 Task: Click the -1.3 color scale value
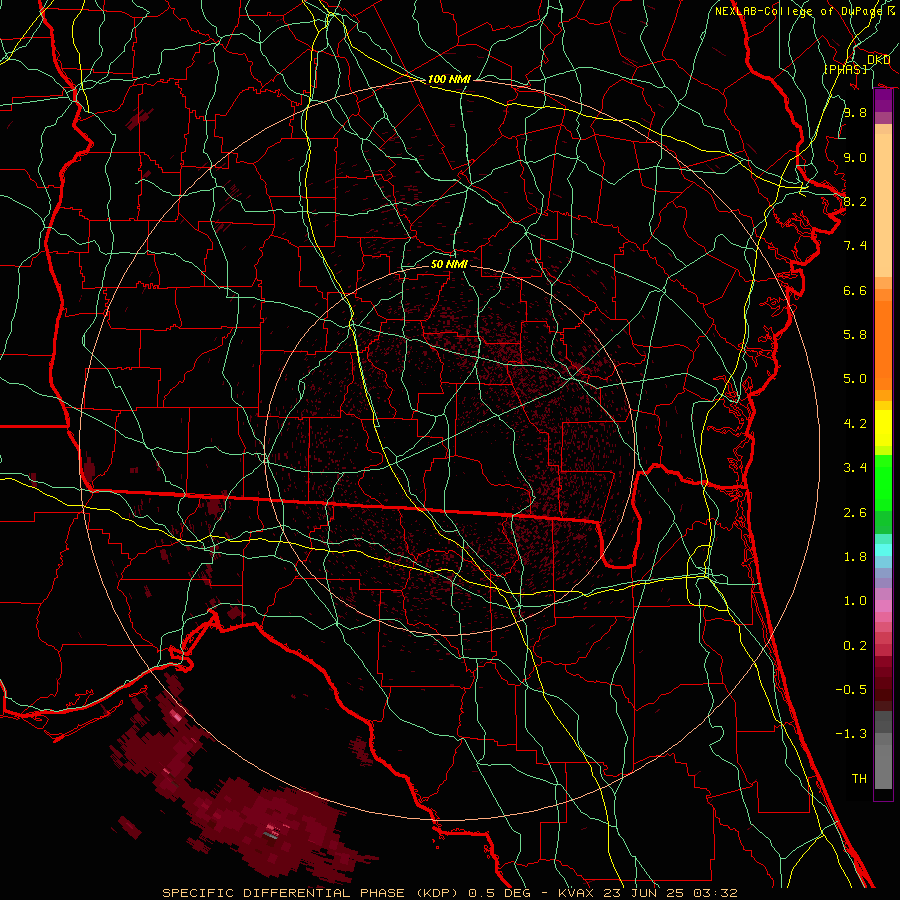coord(851,734)
